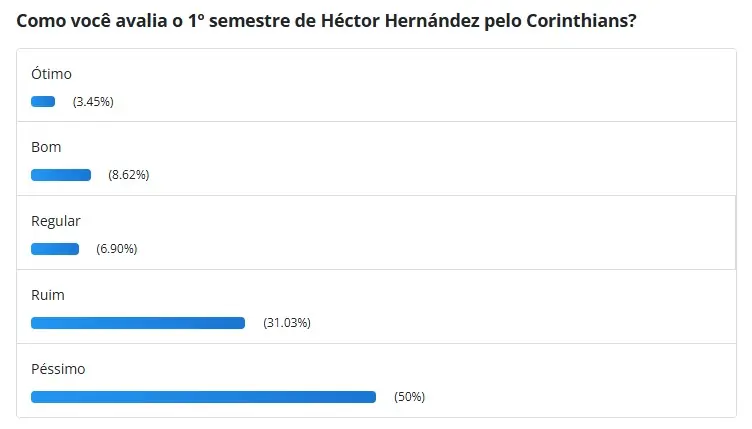Click the 8.62% percentage text

pyautogui.click(x=129, y=175)
